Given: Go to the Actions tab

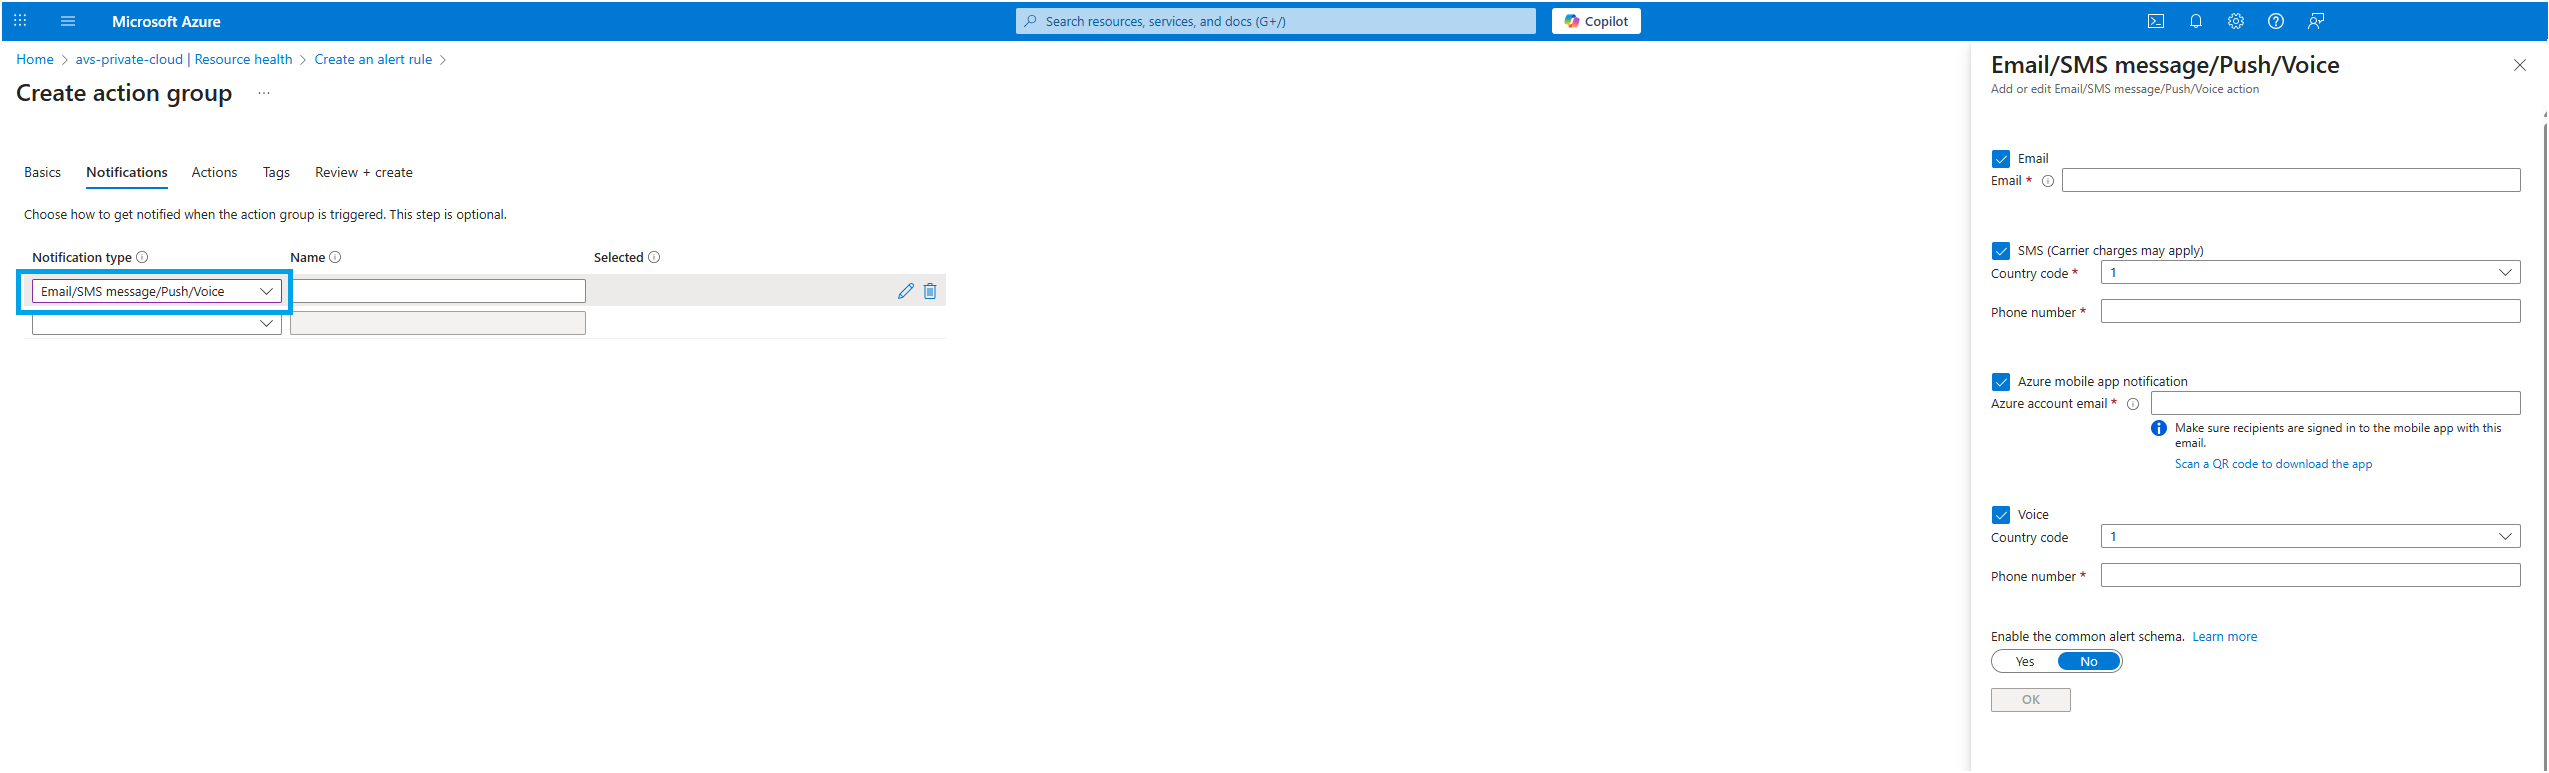Looking at the screenshot, I should (x=214, y=172).
